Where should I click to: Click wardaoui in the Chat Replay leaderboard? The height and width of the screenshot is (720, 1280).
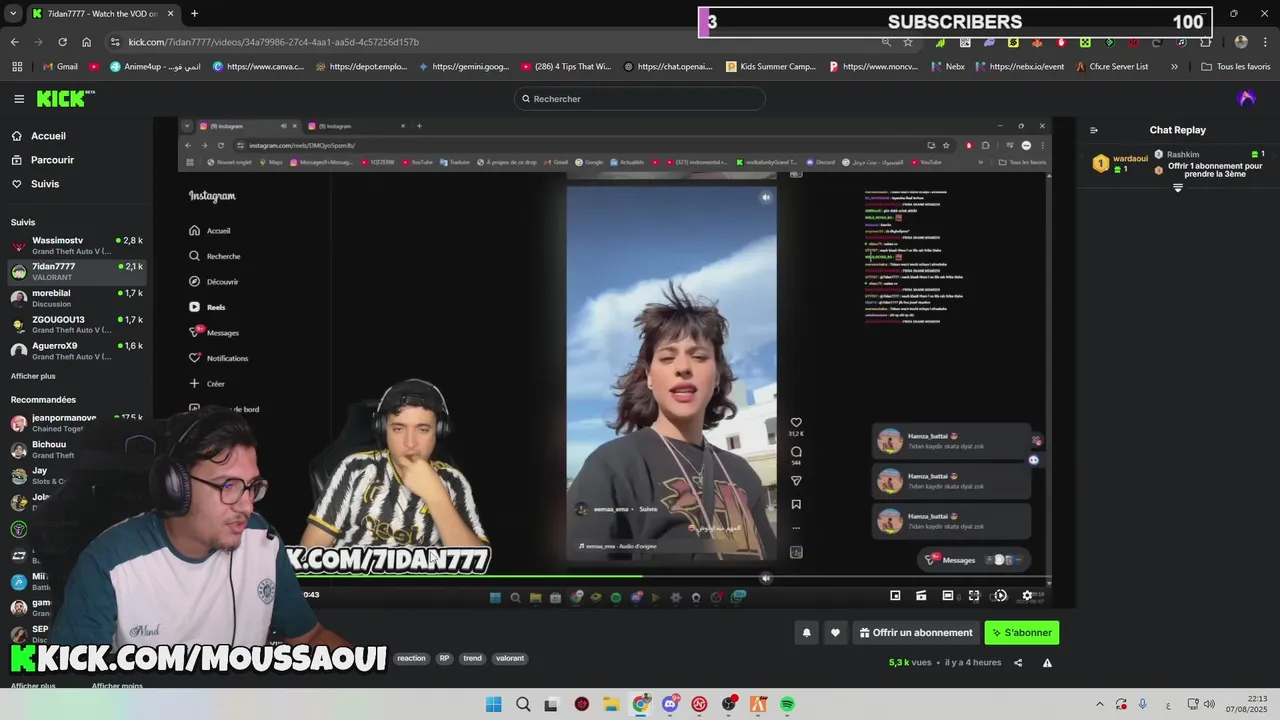(1131, 158)
